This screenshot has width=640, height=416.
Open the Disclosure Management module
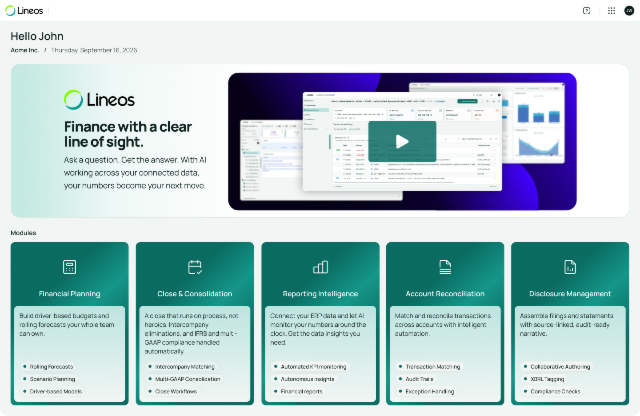(x=570, y=323)
